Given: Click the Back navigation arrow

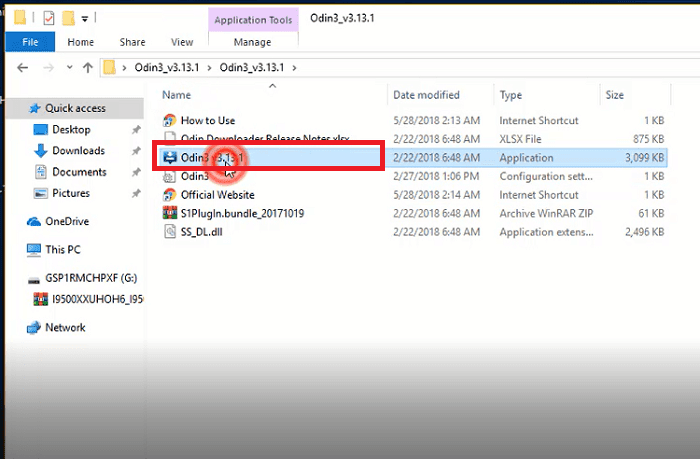Looking at the screenshot, I should (x=22, y=67).
